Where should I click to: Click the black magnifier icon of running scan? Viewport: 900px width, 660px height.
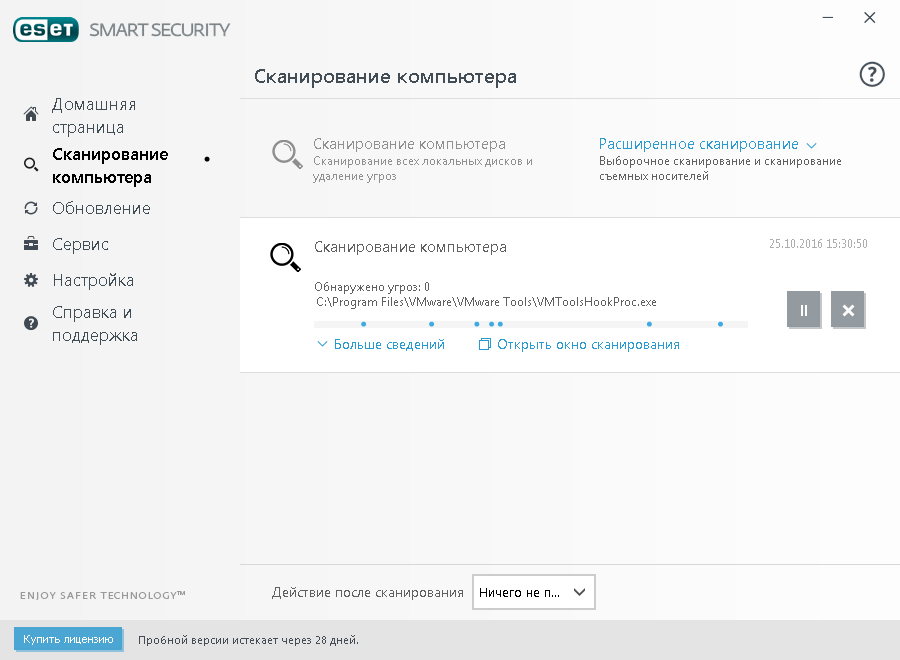(285, 257)
